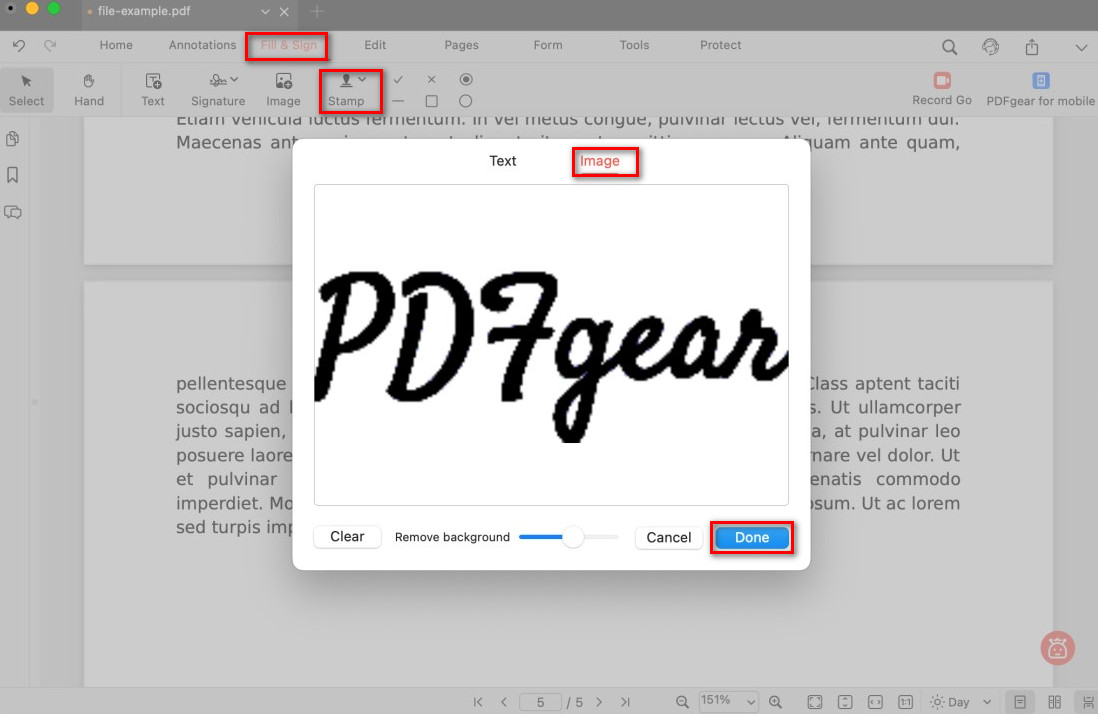This screenshot has height=714, width=1098.
Task: Open the Form tab
Action: pyautogui.click(x=548, y=45)
